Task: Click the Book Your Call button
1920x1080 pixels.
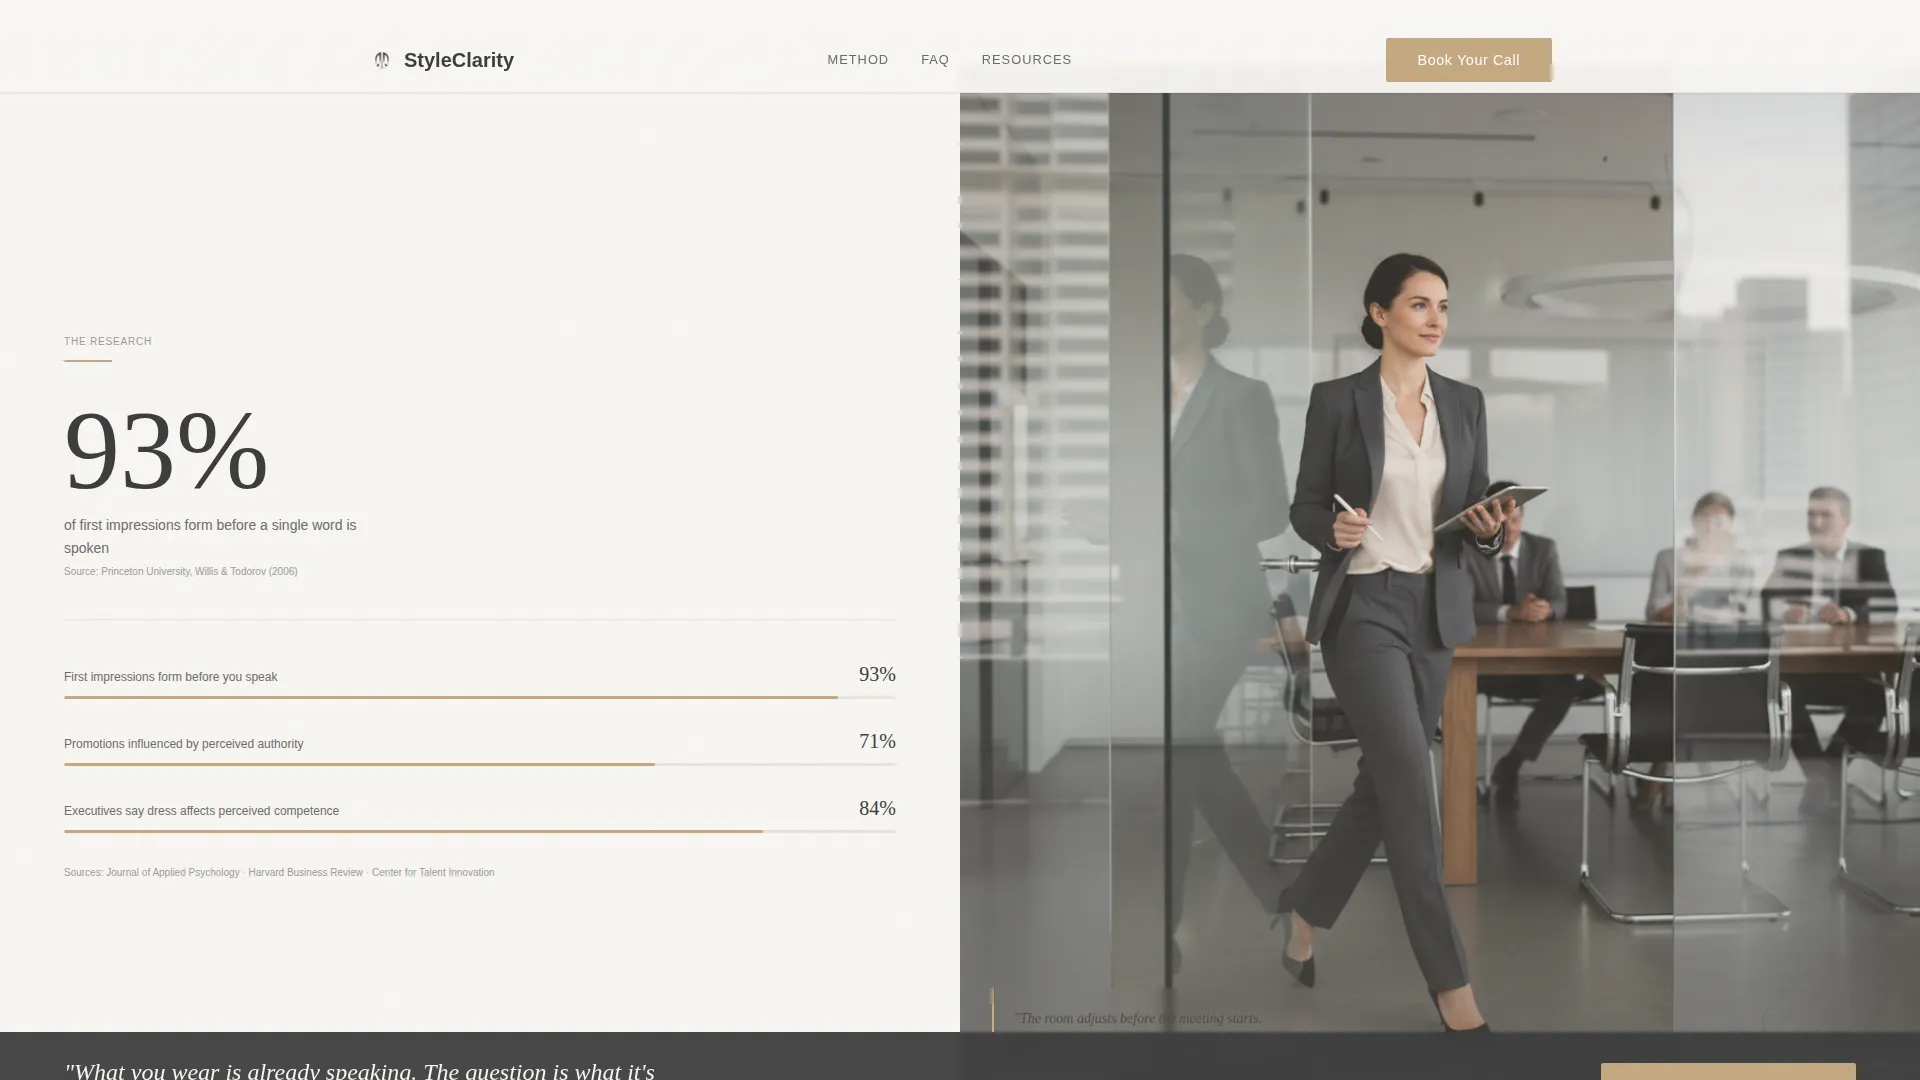Action: (x=1468, y=60)
